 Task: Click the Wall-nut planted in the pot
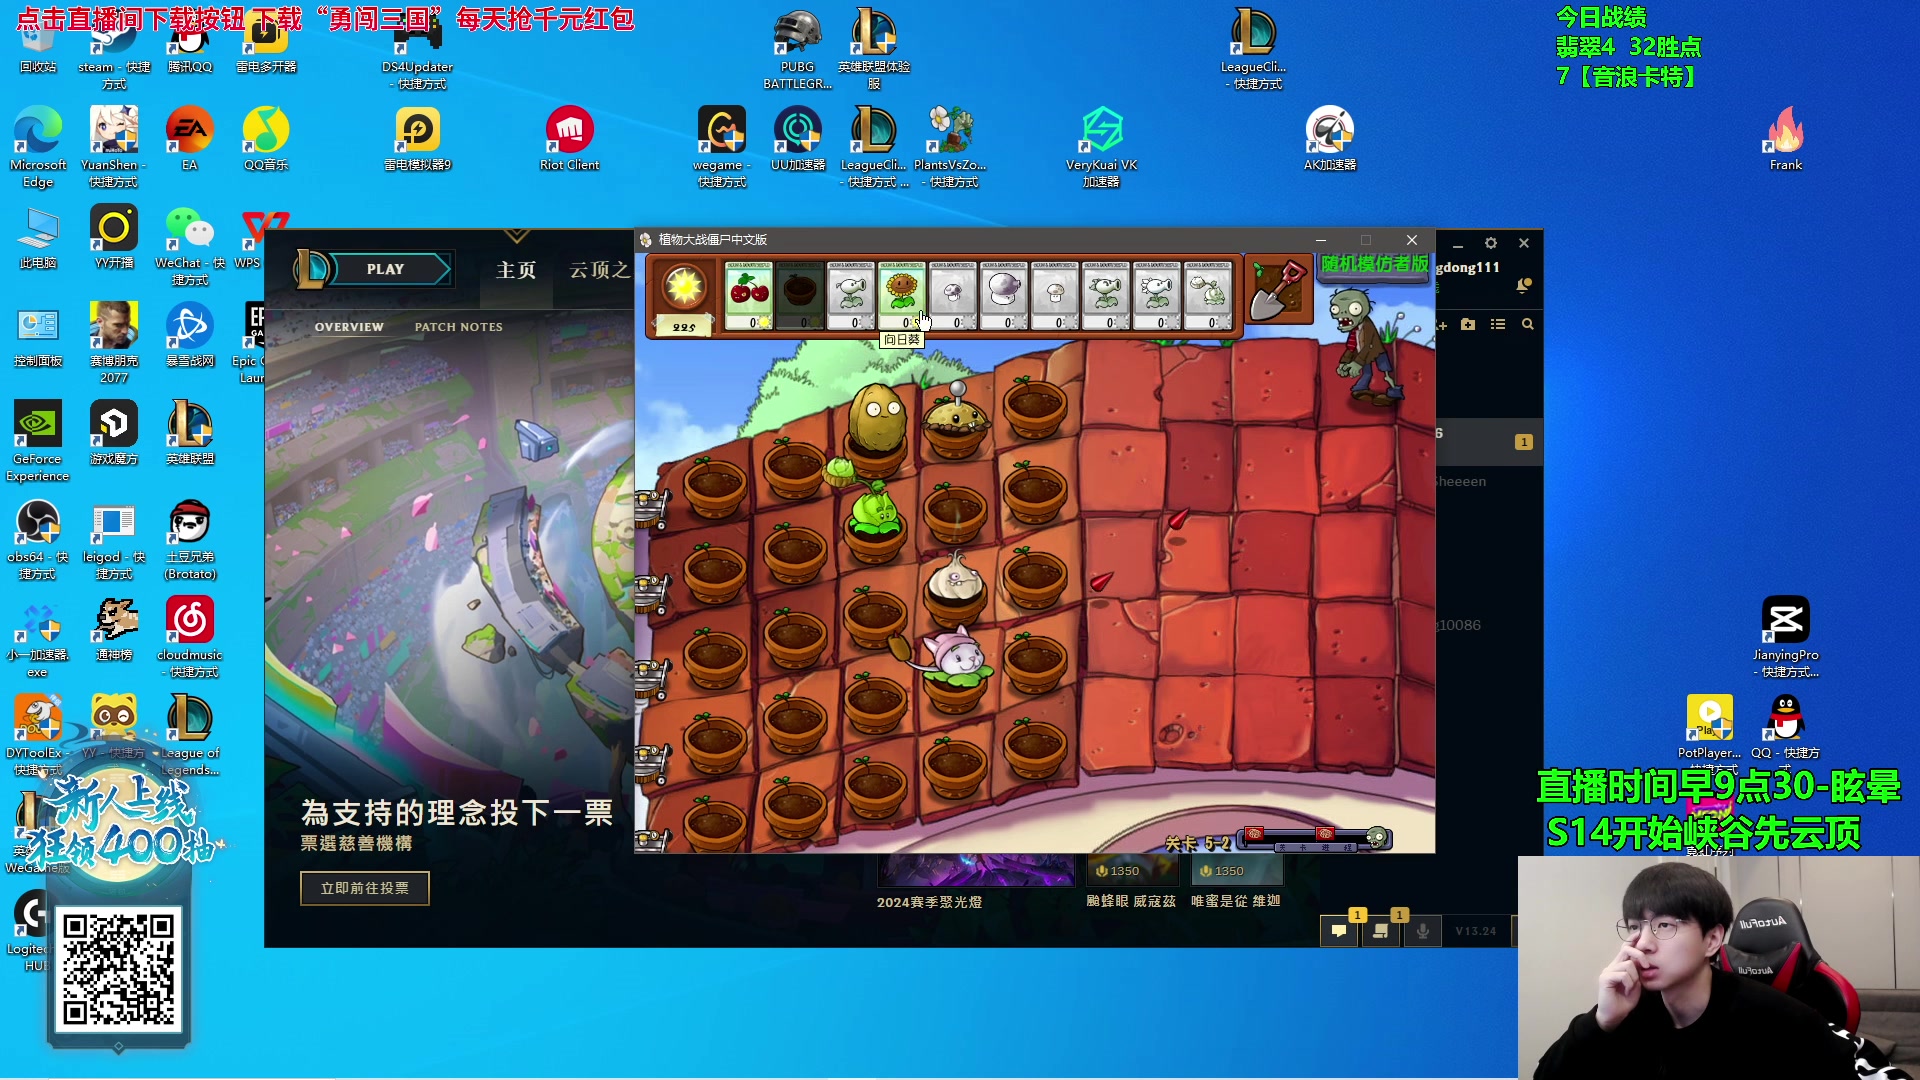pos(877,418)
